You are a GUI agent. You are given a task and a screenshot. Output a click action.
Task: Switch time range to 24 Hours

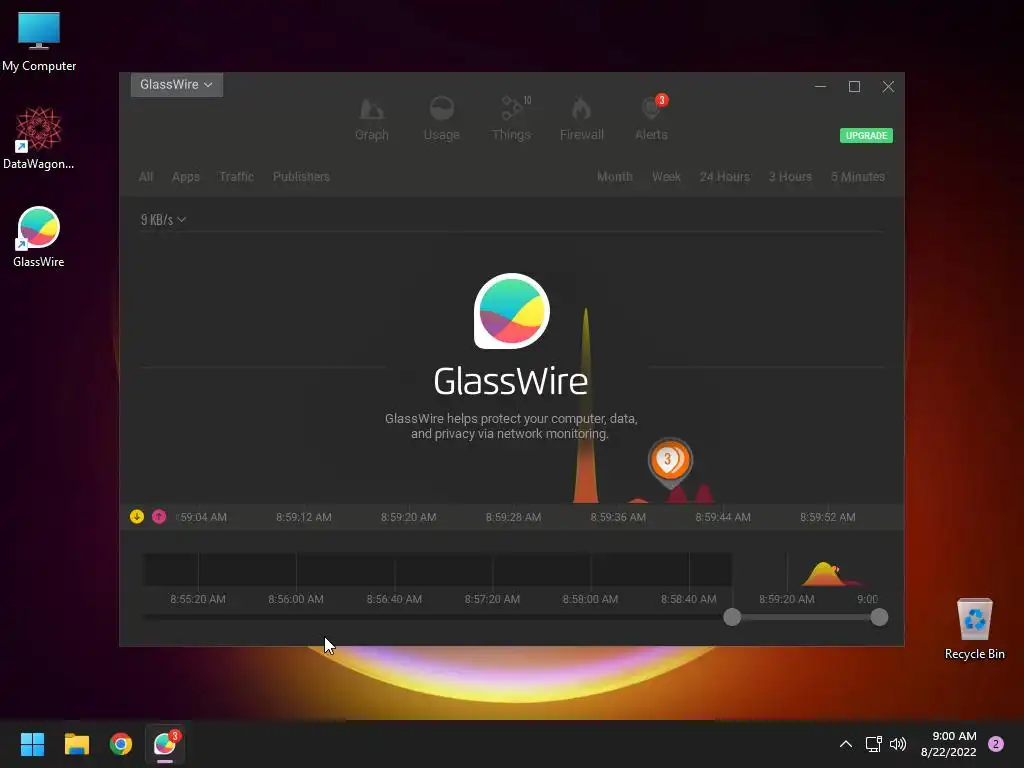coord(724,177)
